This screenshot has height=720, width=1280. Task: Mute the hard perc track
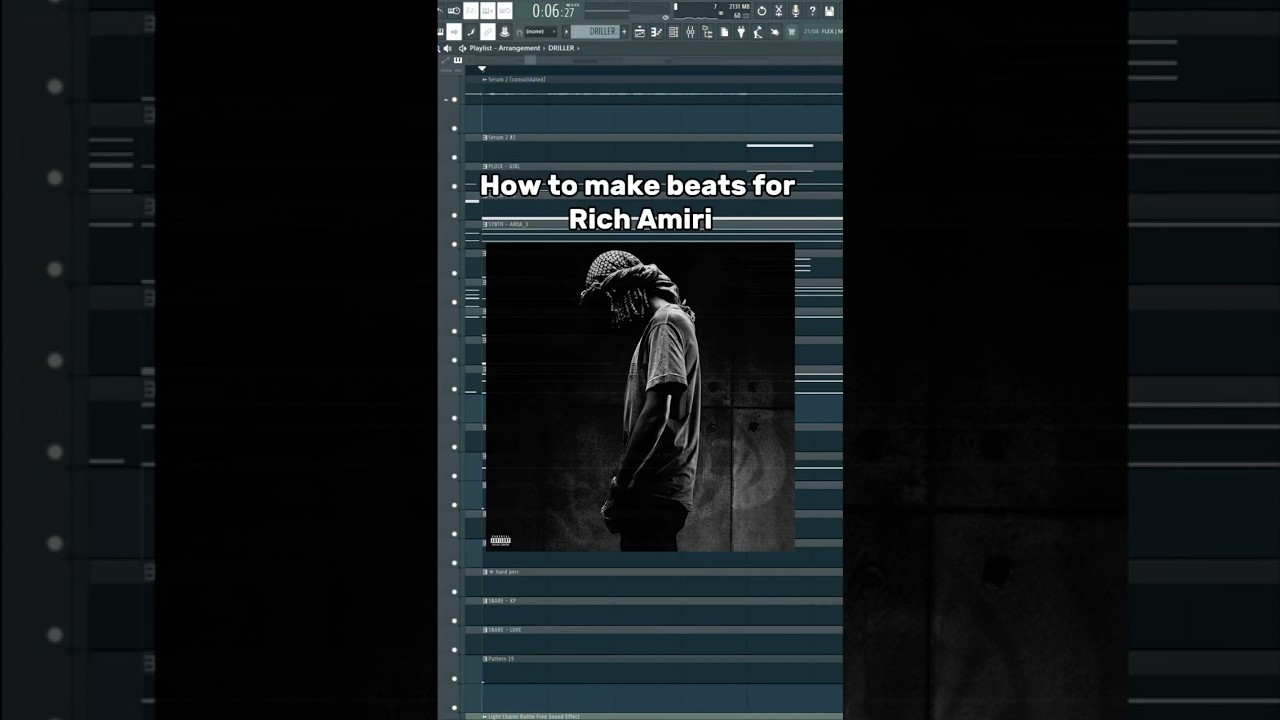point(454,592)
